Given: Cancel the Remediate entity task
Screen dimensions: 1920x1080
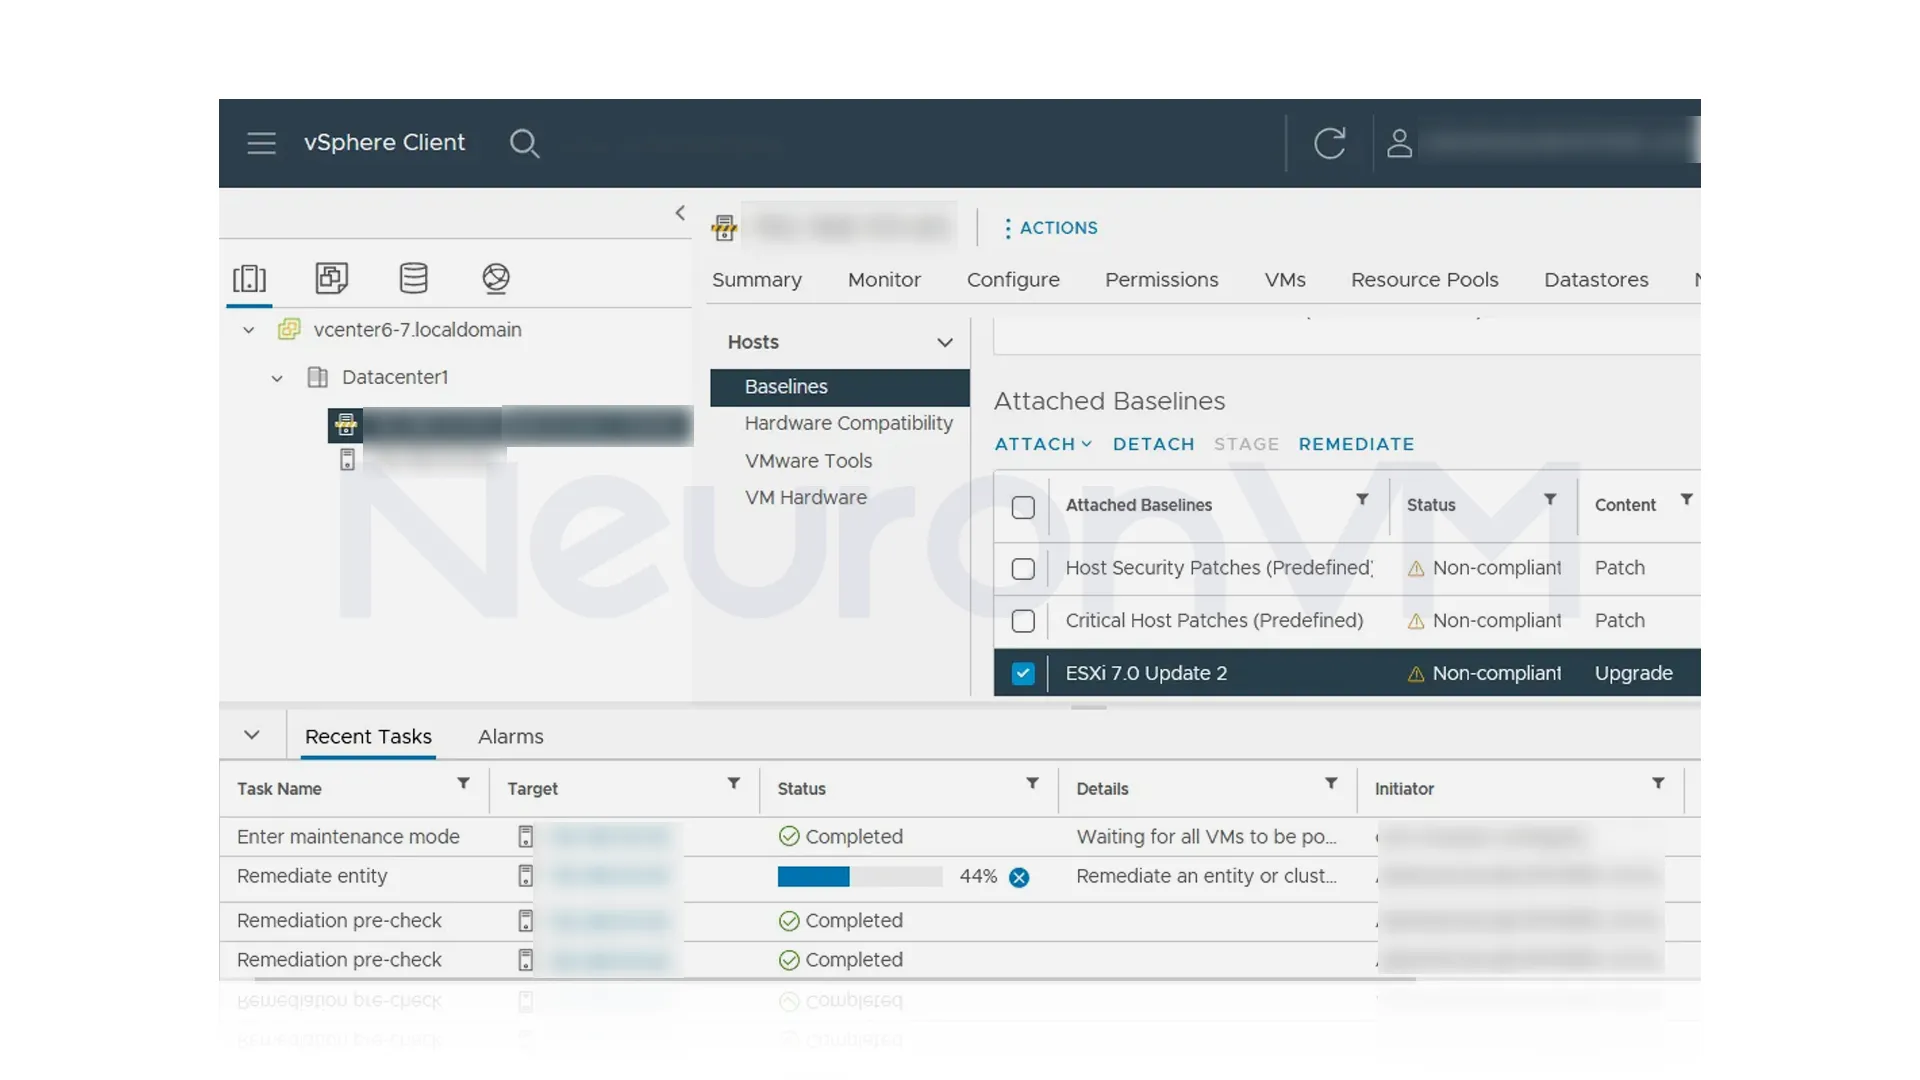Looking at the screenshot, I should pos(1019,878).
